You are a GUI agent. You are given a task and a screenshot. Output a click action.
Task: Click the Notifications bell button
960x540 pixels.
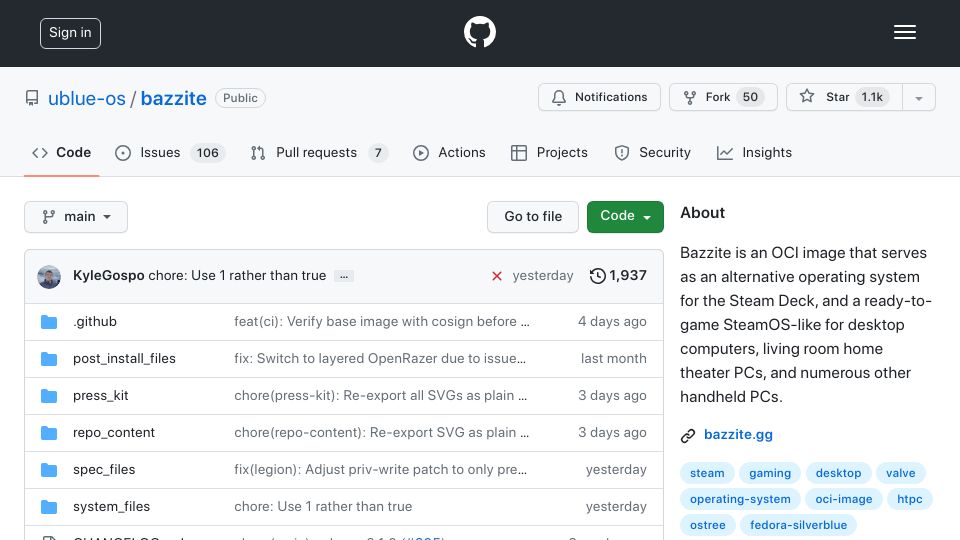coord(599,97)
